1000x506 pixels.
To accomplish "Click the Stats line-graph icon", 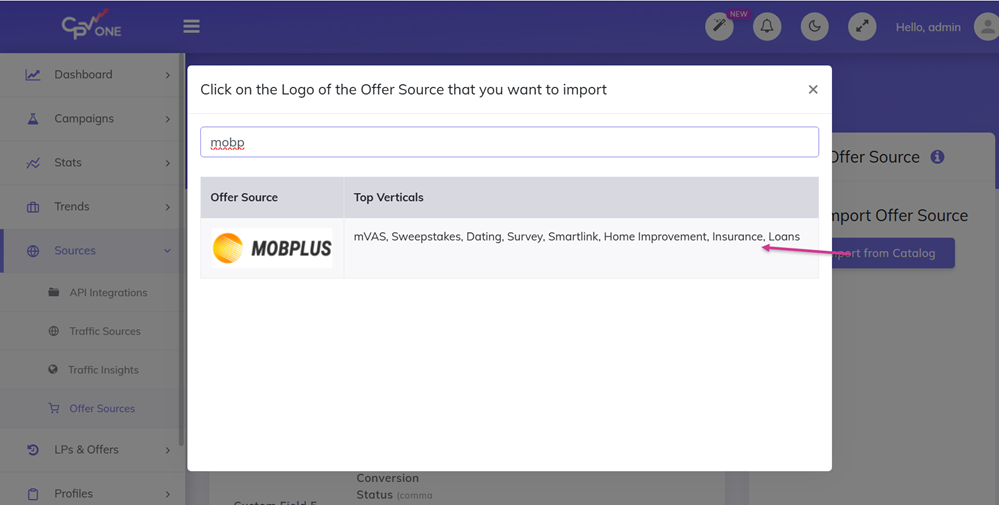I will tap(33, 163).
